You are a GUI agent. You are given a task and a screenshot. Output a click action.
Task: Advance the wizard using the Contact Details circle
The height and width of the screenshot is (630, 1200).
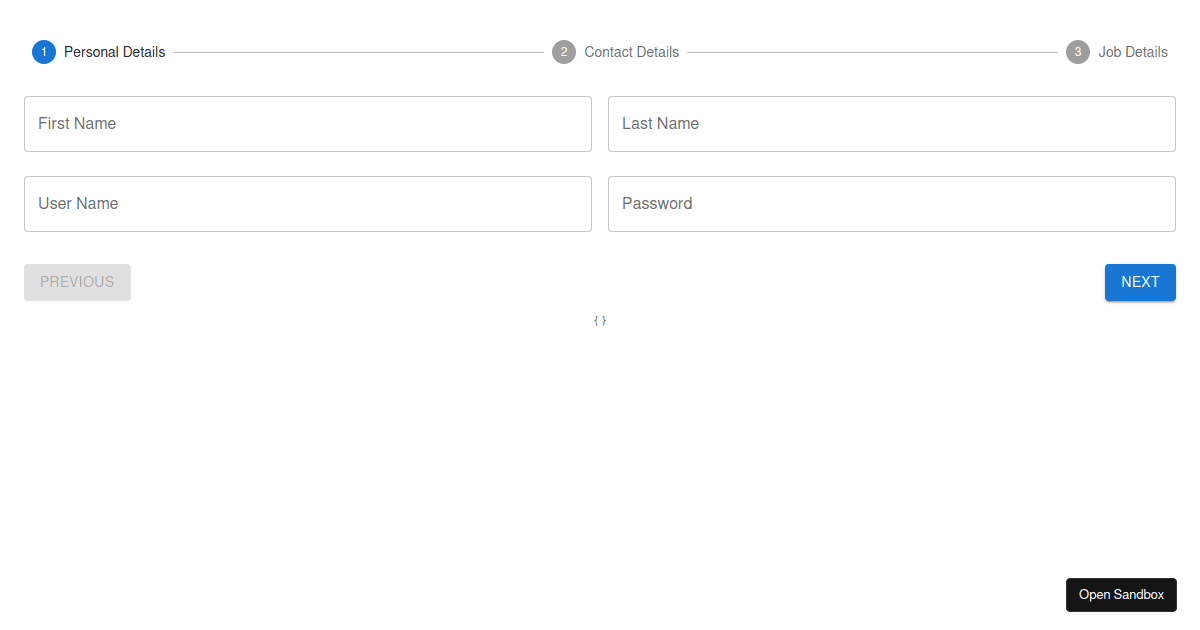[564, 51]
